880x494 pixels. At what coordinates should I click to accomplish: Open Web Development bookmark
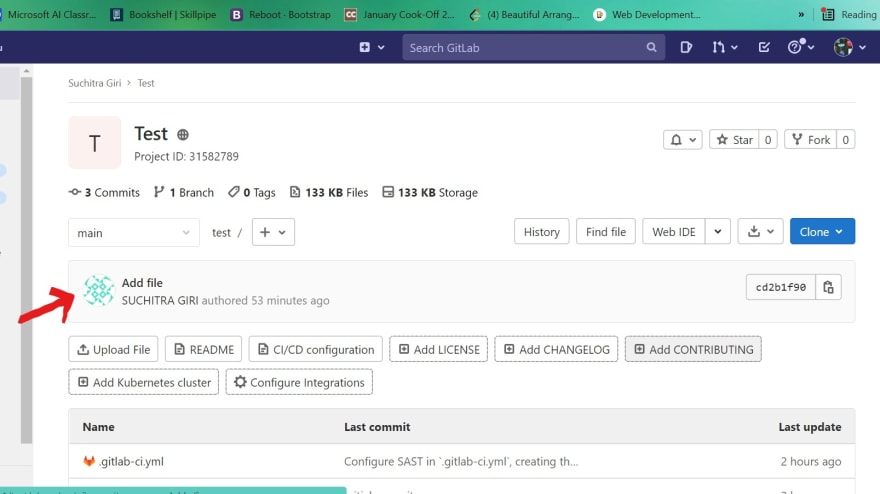(647, 15)
